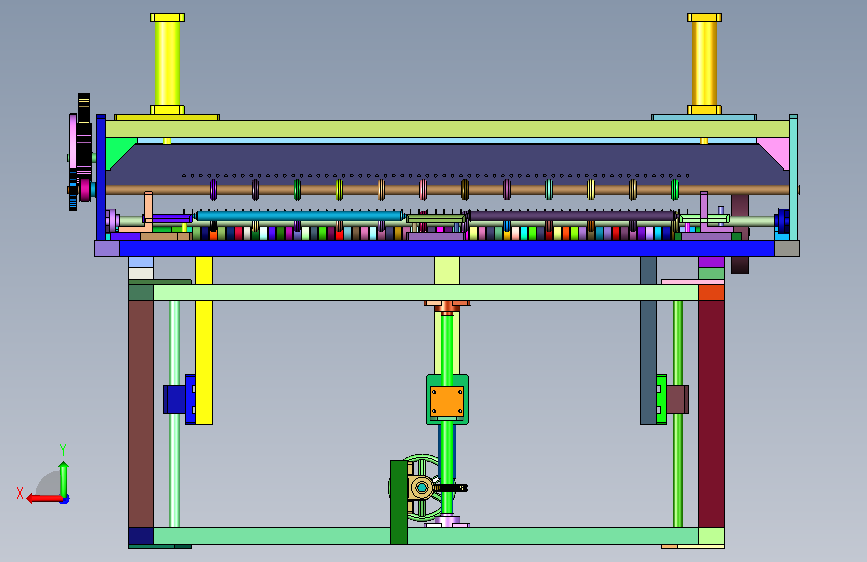Pick the black gear on the left end
This screenshot has width=867, height=562.
[x=83, y=149]
